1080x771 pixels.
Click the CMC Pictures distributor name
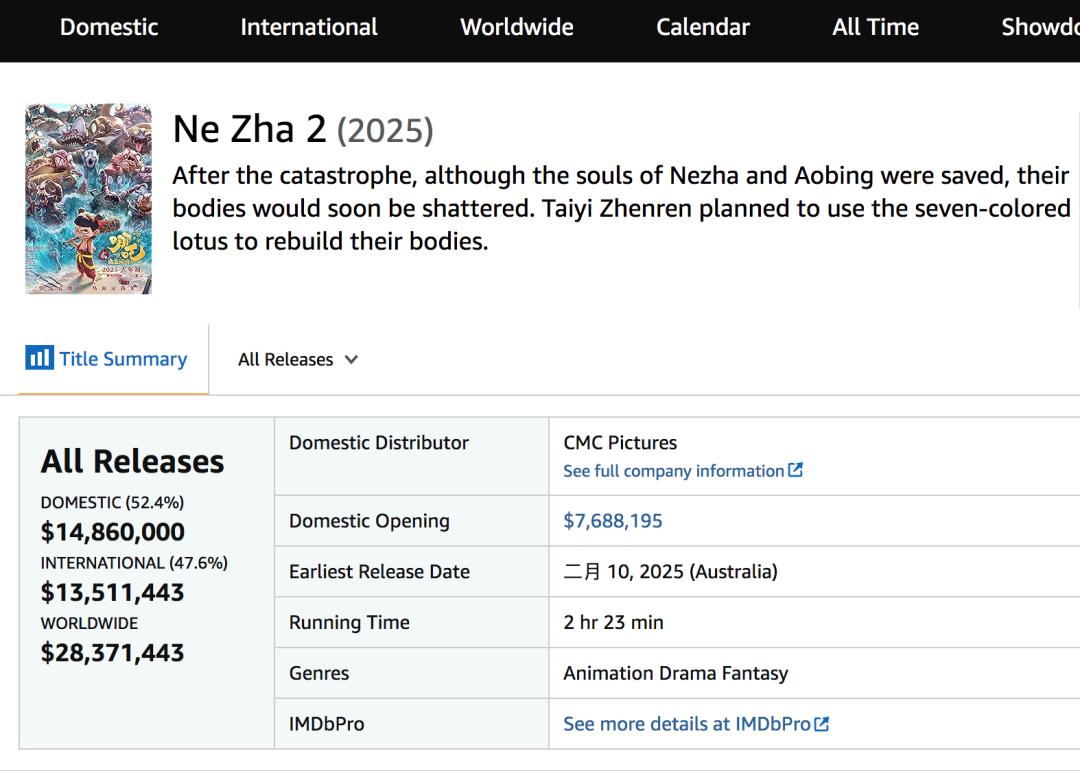620,442
